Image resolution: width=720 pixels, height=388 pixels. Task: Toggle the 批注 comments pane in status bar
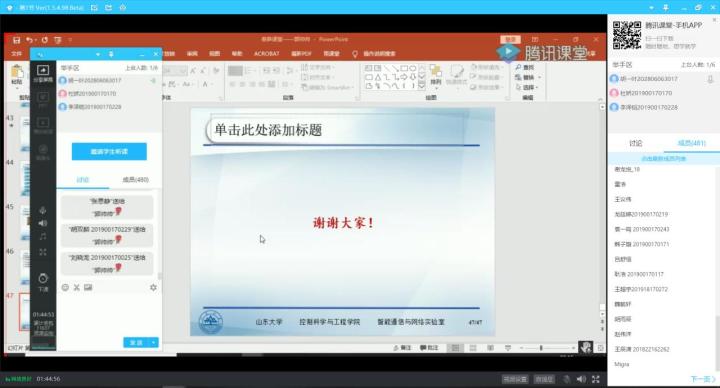pyautogui.click(x=429, y=348)
